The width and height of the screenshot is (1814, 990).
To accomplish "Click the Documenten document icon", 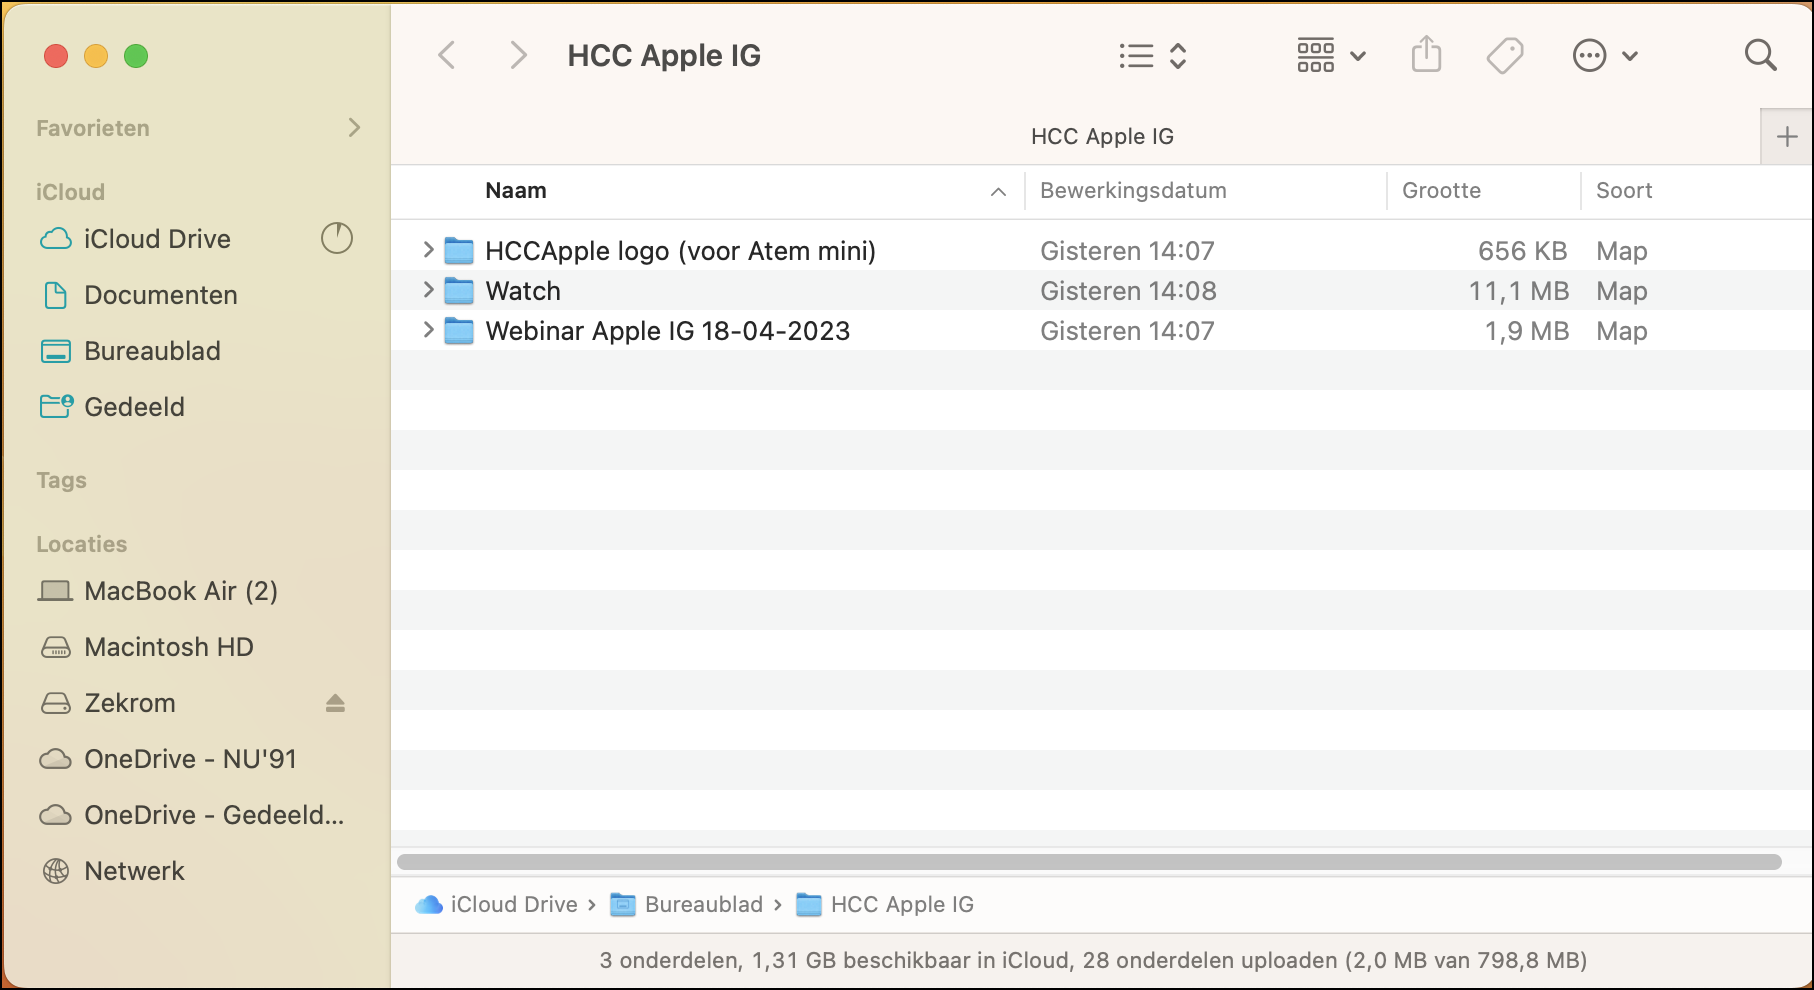I will tap(56, 295).
